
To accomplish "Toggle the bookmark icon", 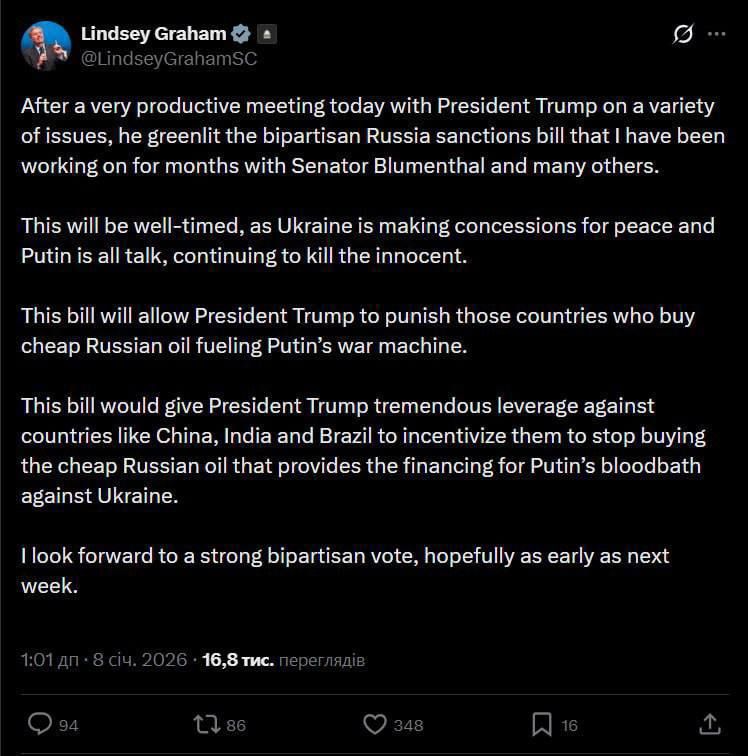I will [541, 724].
